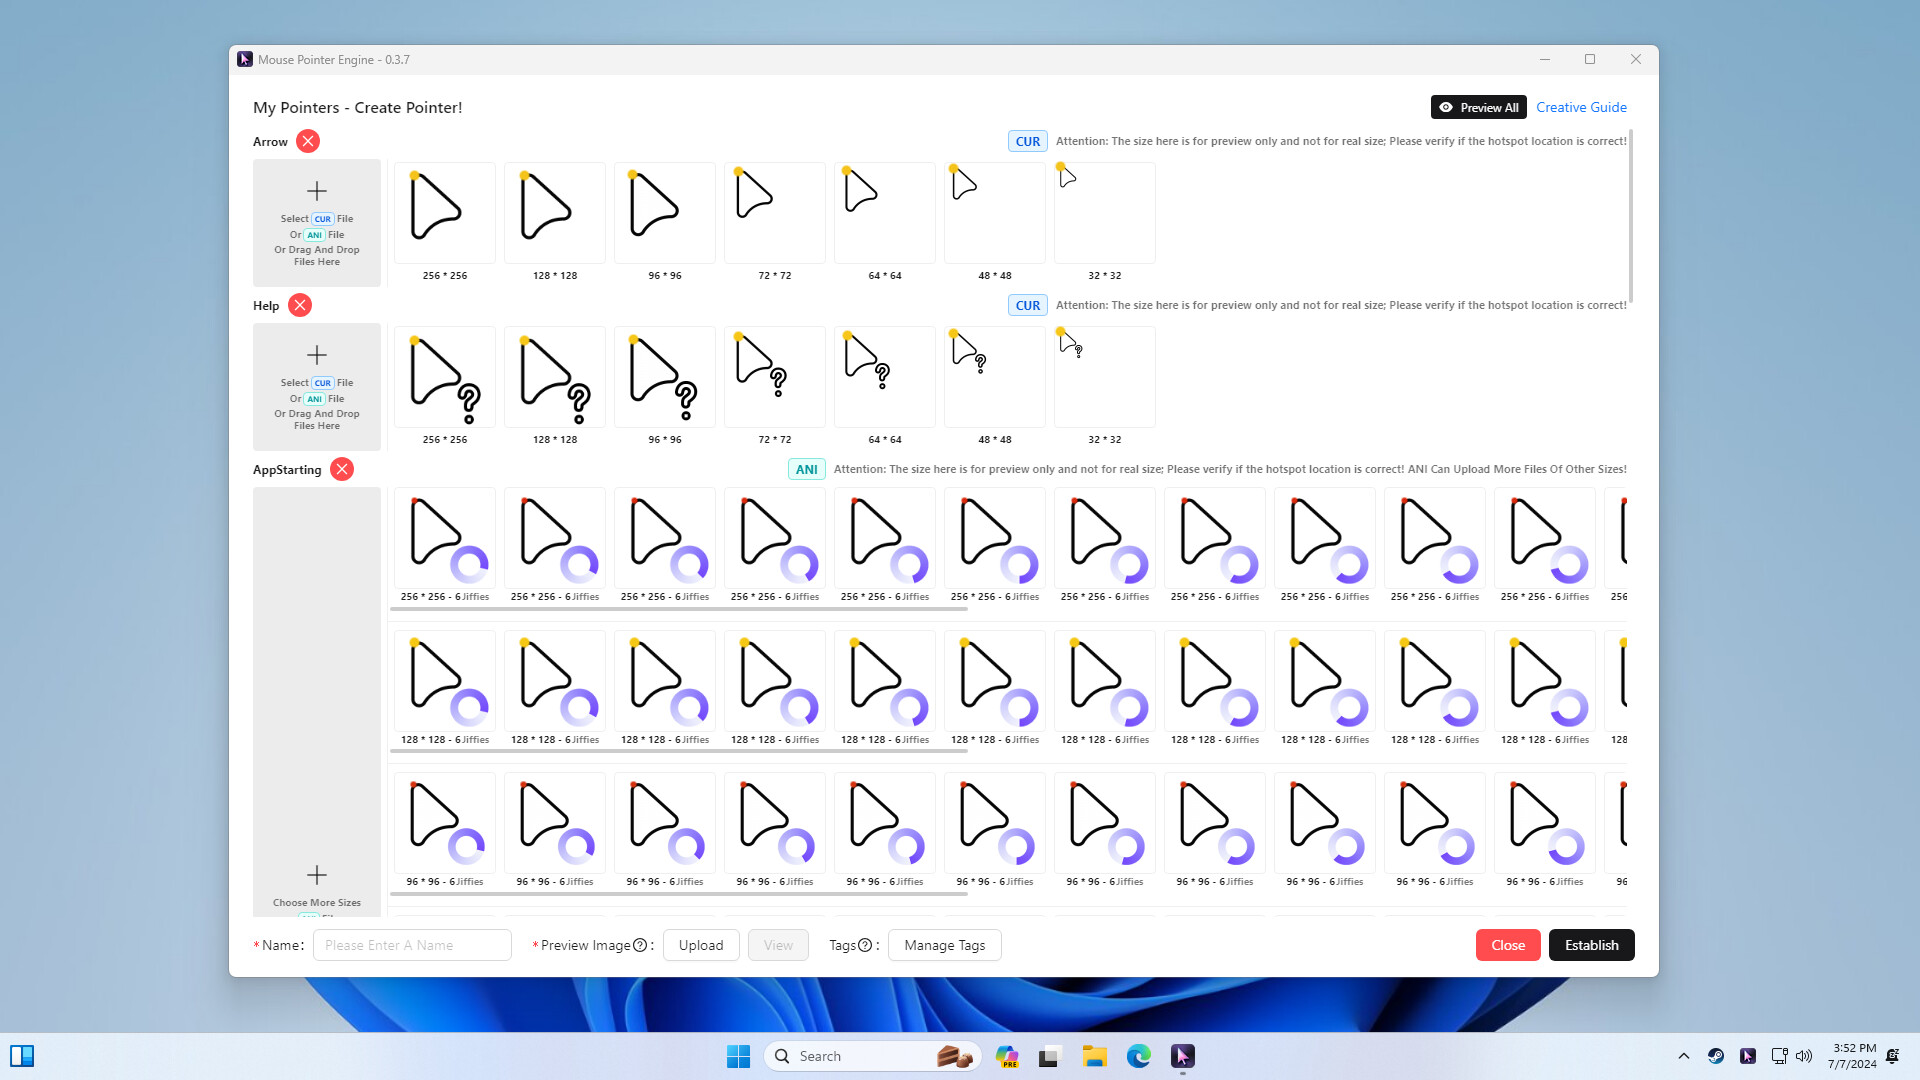Remove the AppStarting pointer section

(x=341, y=469)
